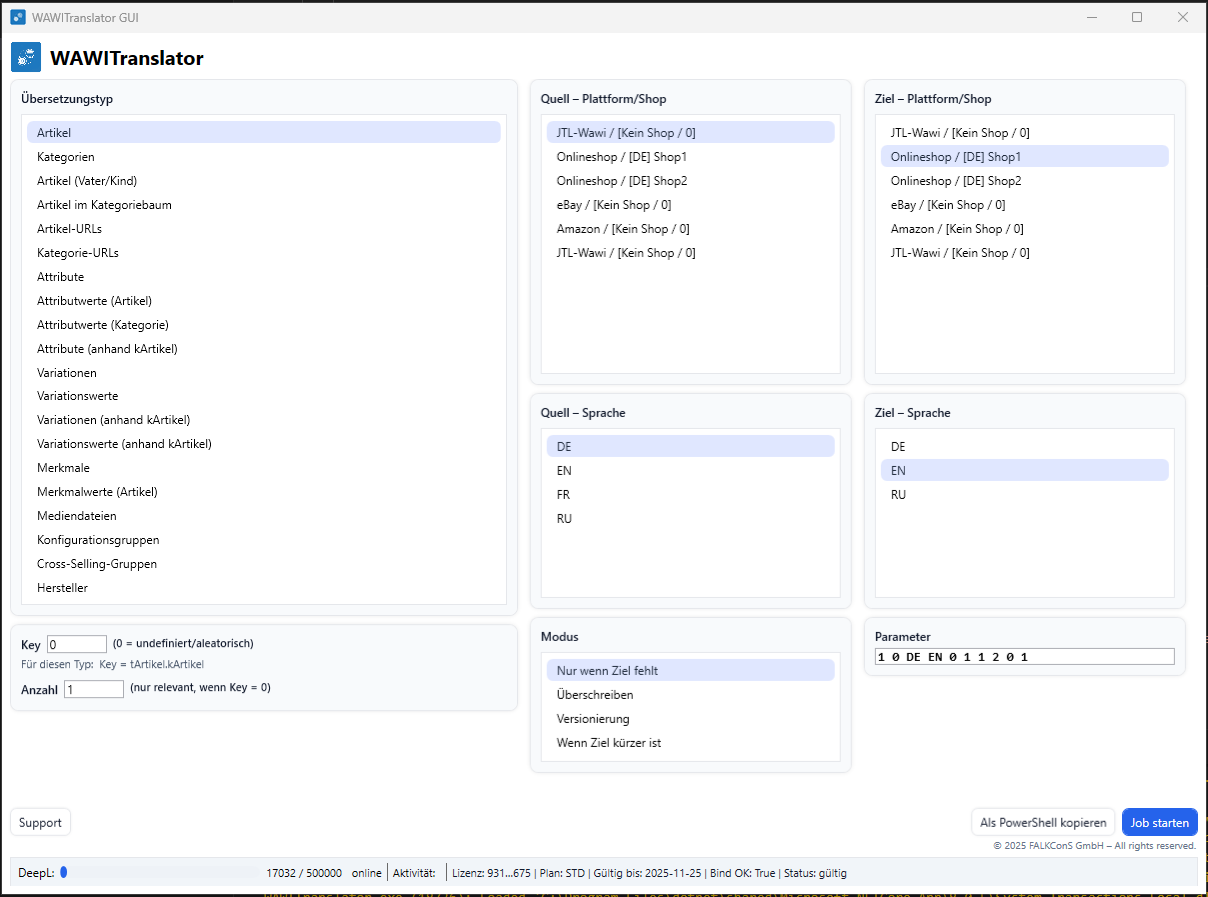This screenshot has height=897, width=1208.
Task: Click the WAWITranslator logo icon in header
Action: [26, 58]
